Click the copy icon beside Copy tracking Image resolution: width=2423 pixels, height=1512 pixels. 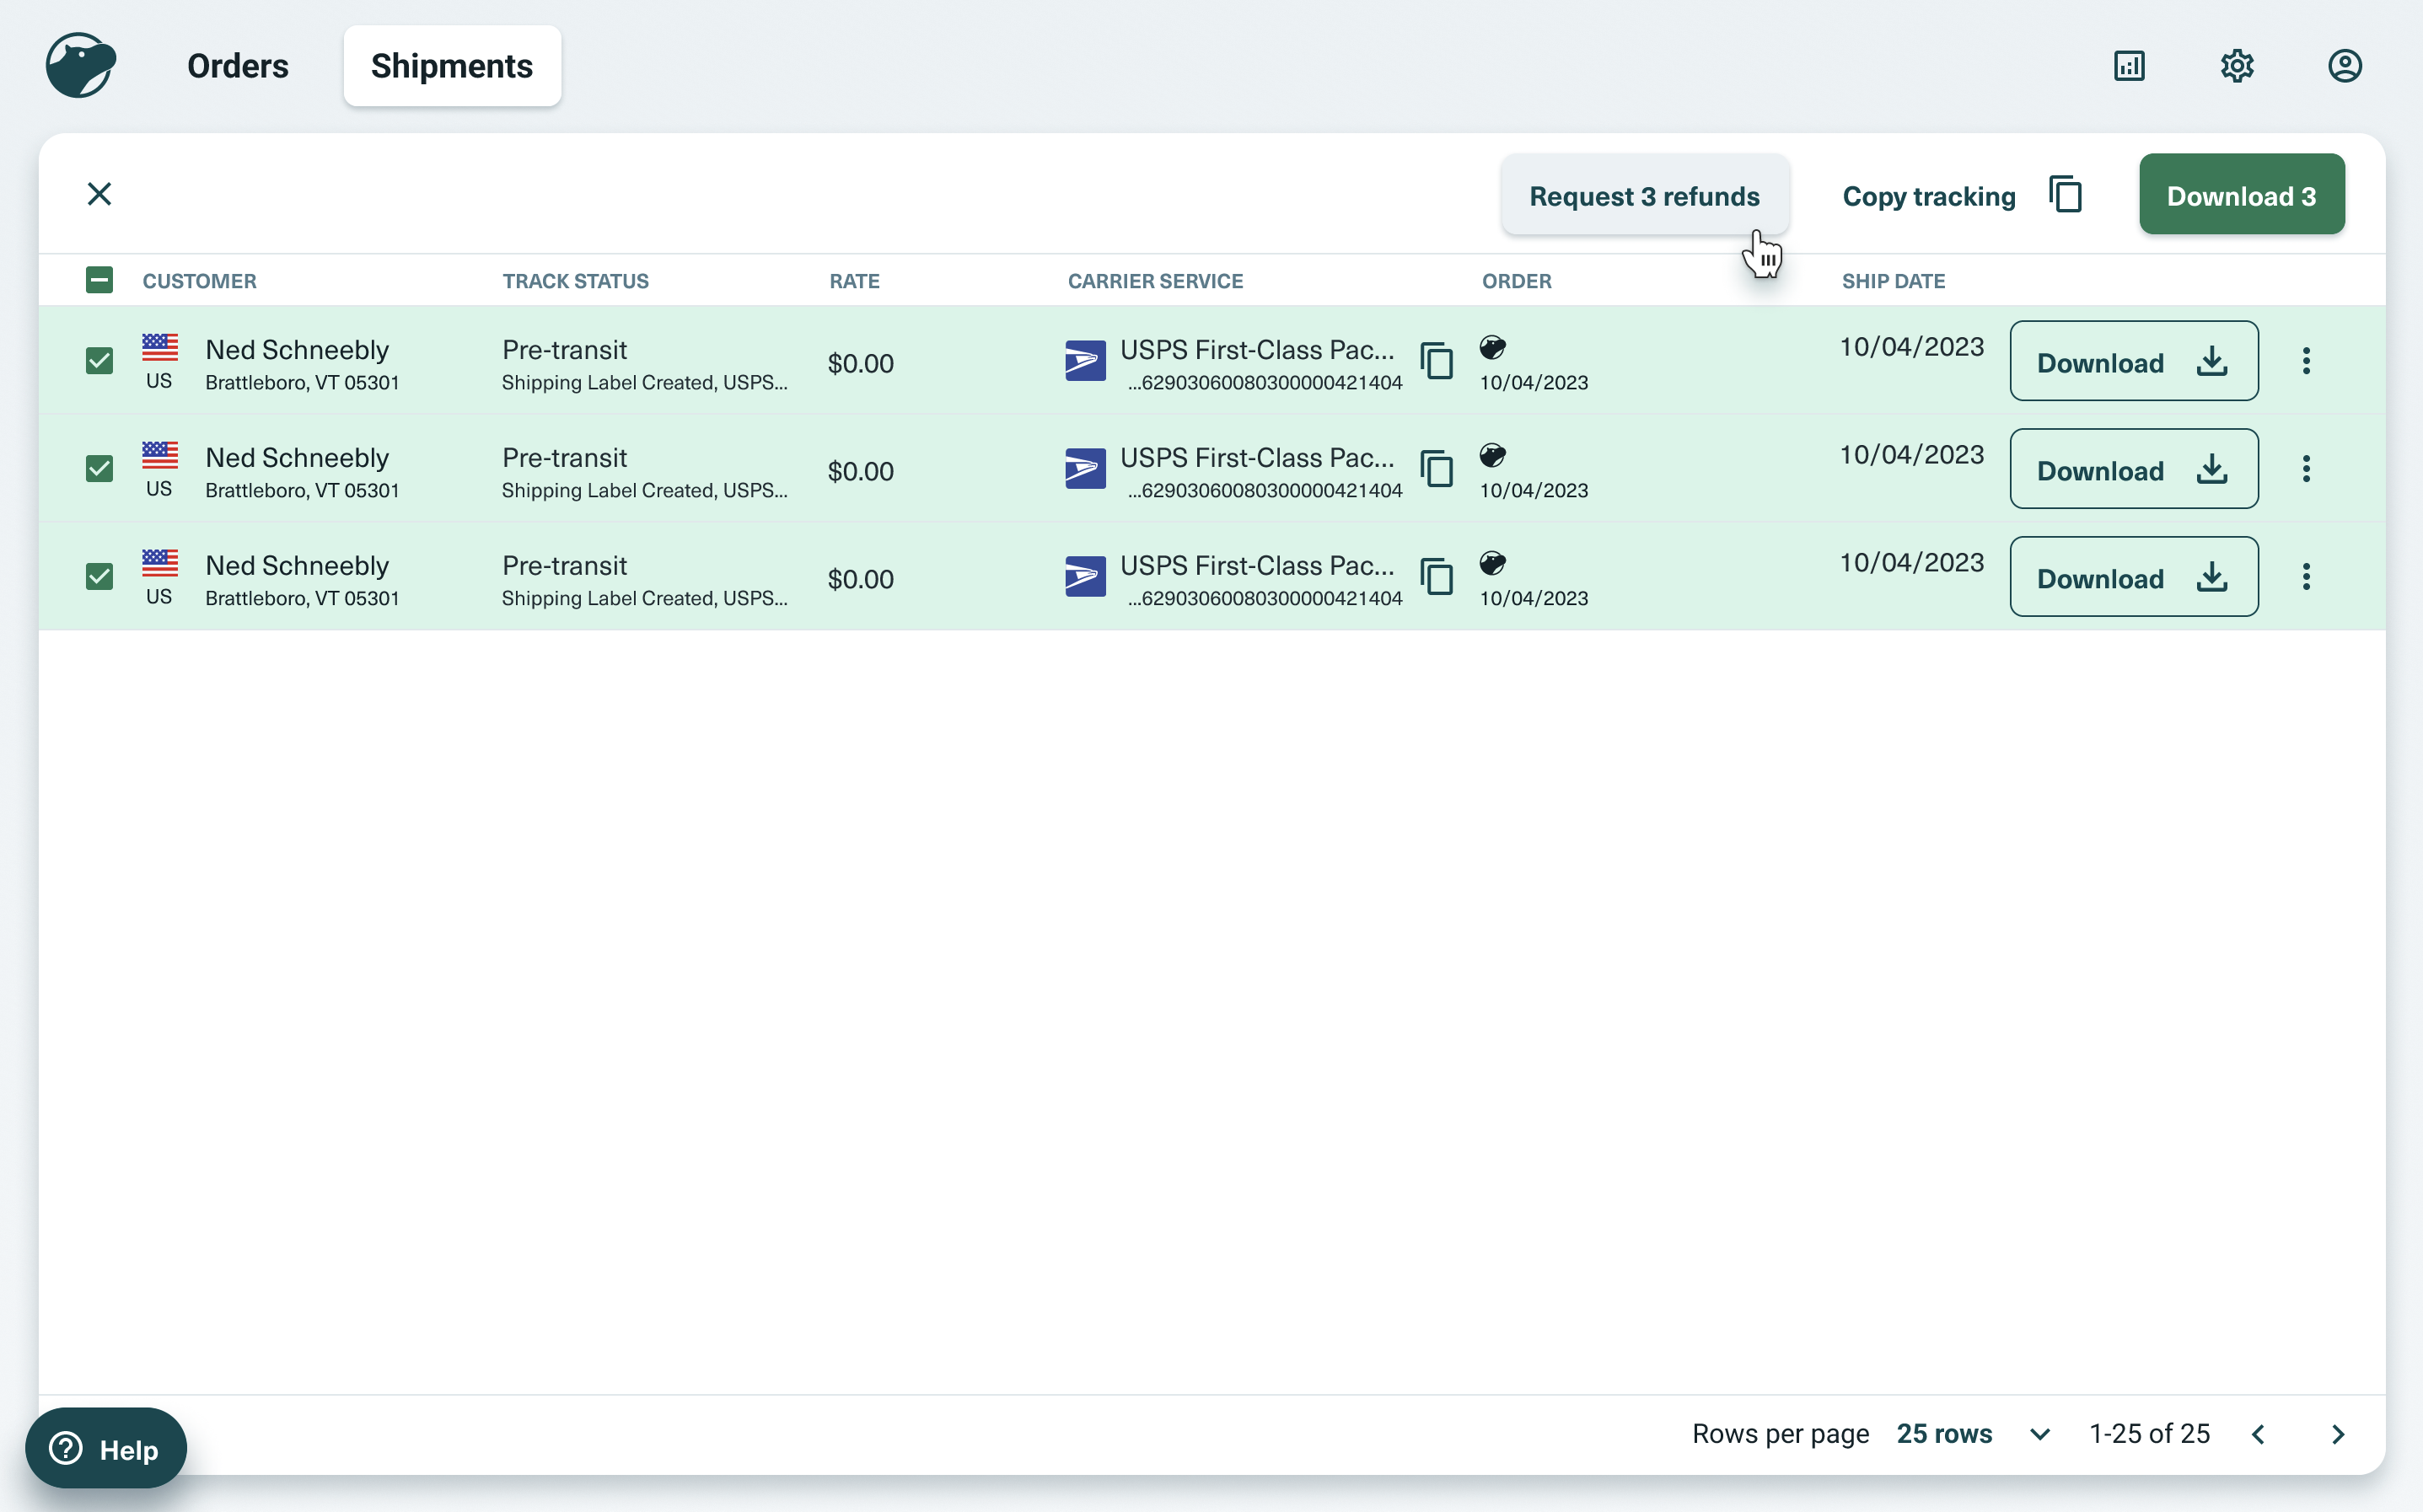pos(2065,194)
